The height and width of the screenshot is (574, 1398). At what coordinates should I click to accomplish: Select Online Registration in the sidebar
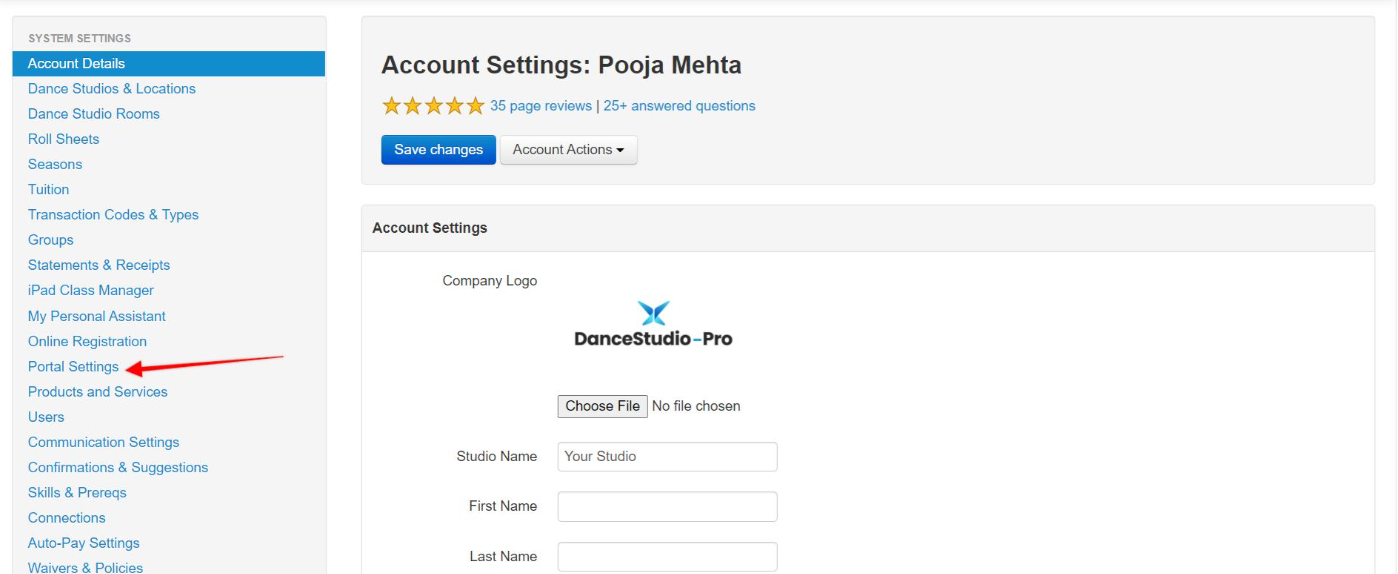87,342
